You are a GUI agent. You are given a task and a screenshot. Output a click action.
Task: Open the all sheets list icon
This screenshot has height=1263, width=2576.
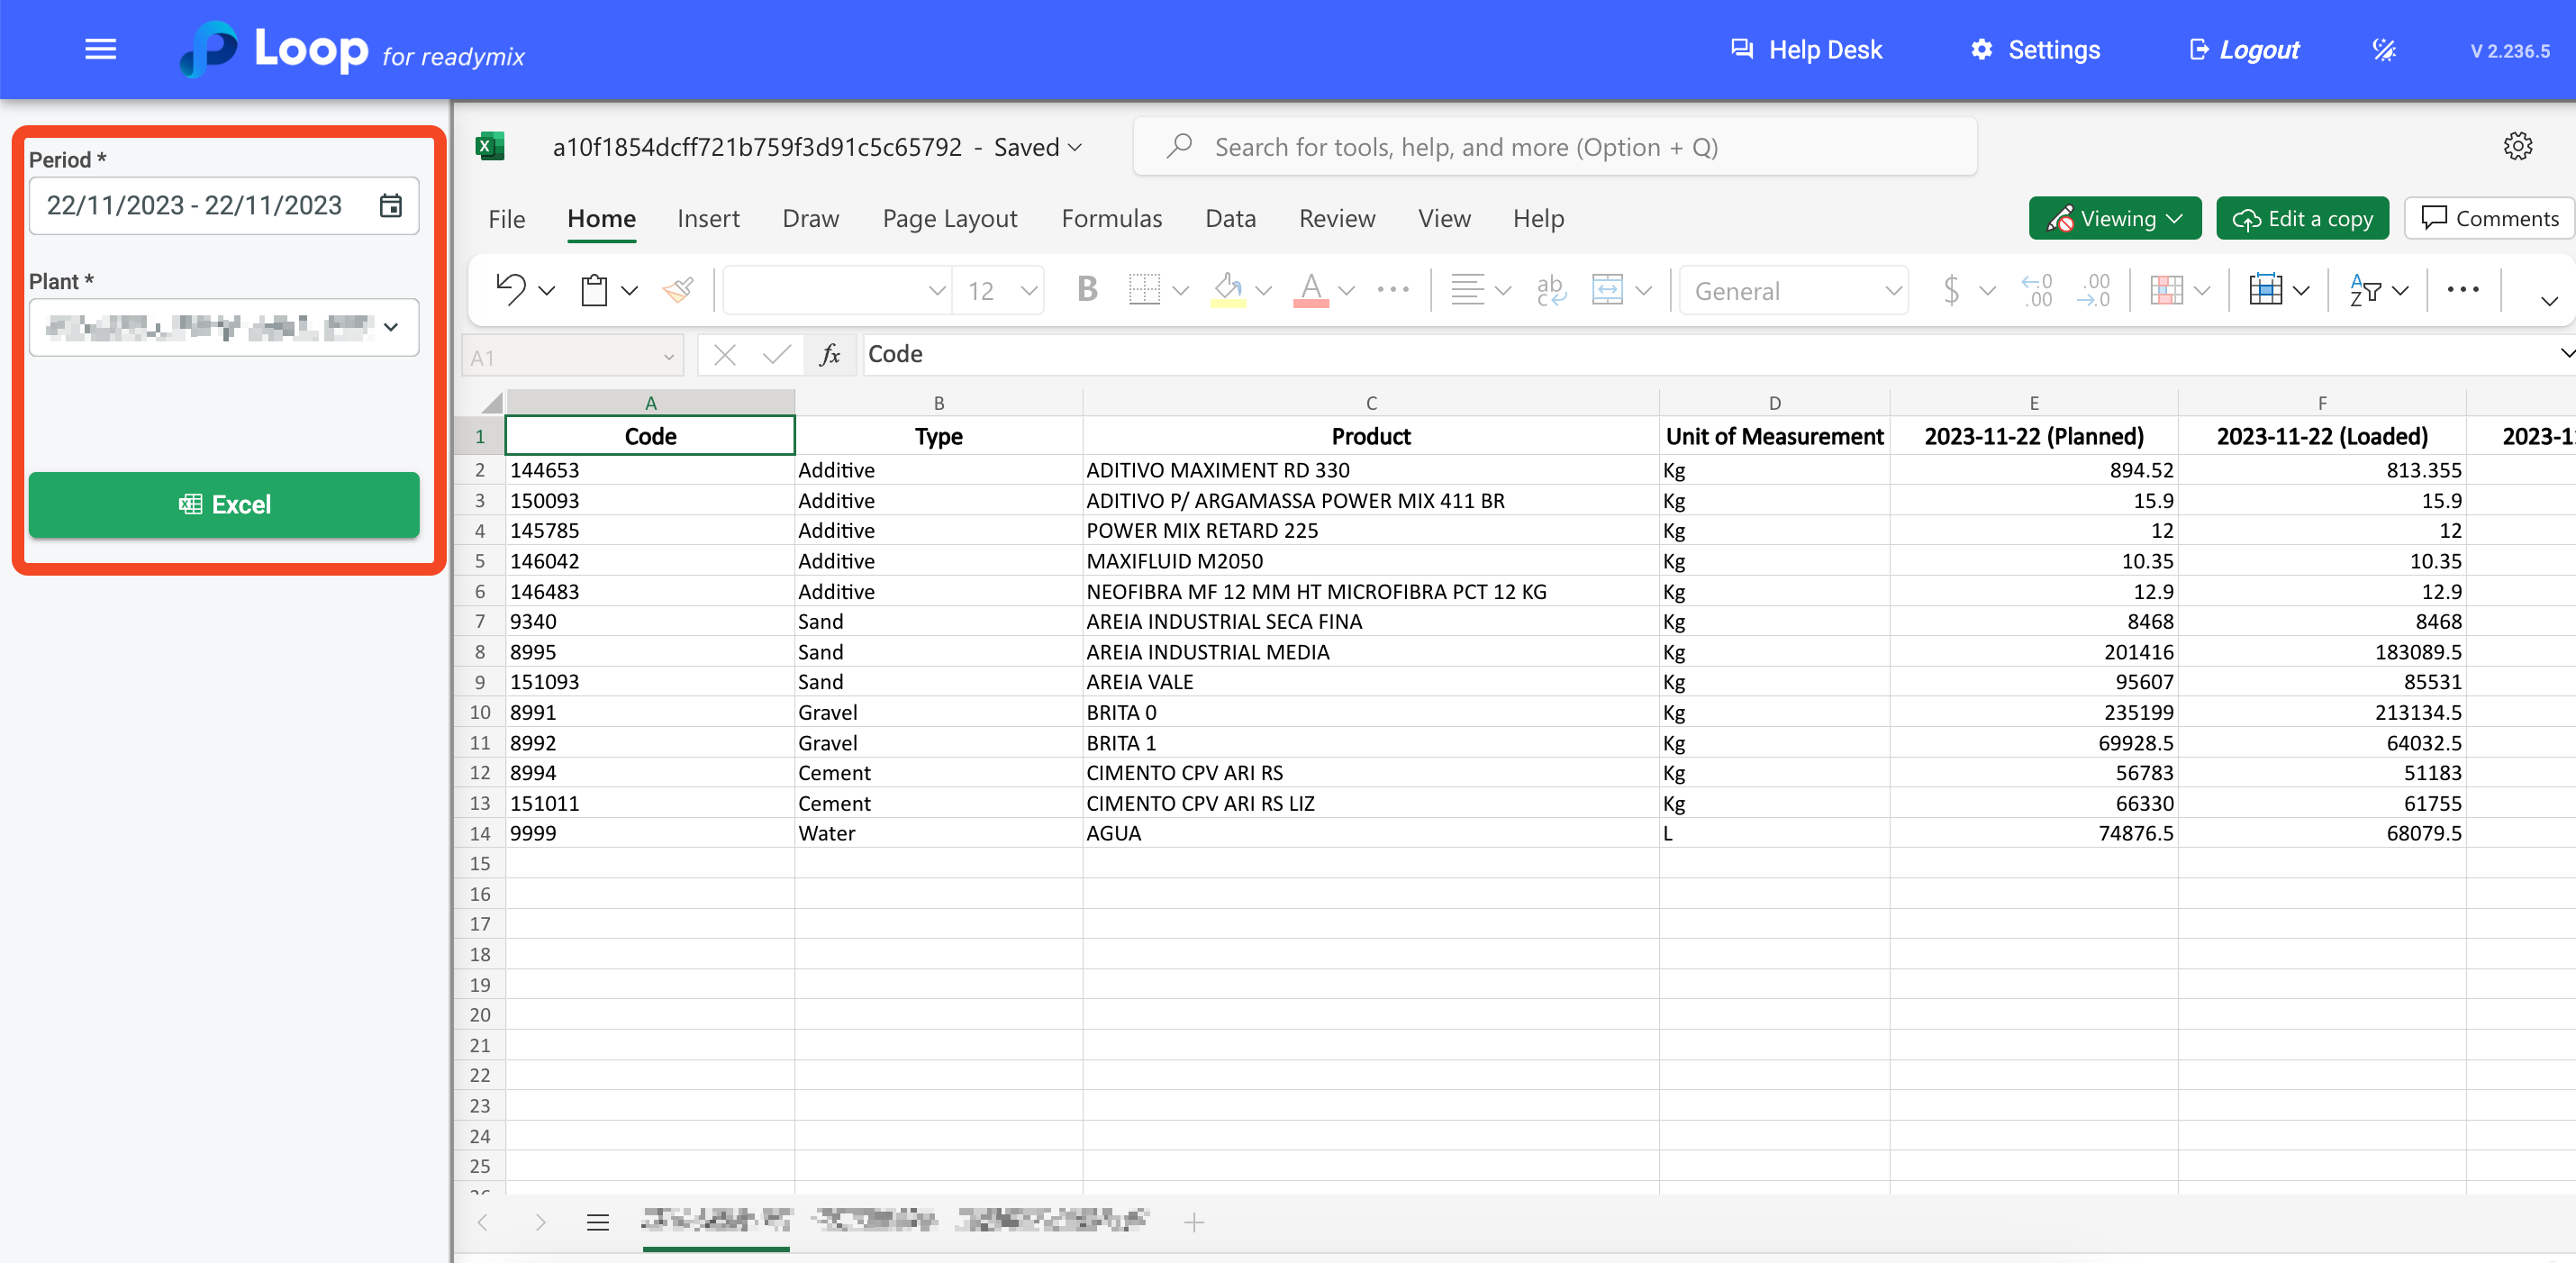pyautogui.click(x=598, y=1222)
